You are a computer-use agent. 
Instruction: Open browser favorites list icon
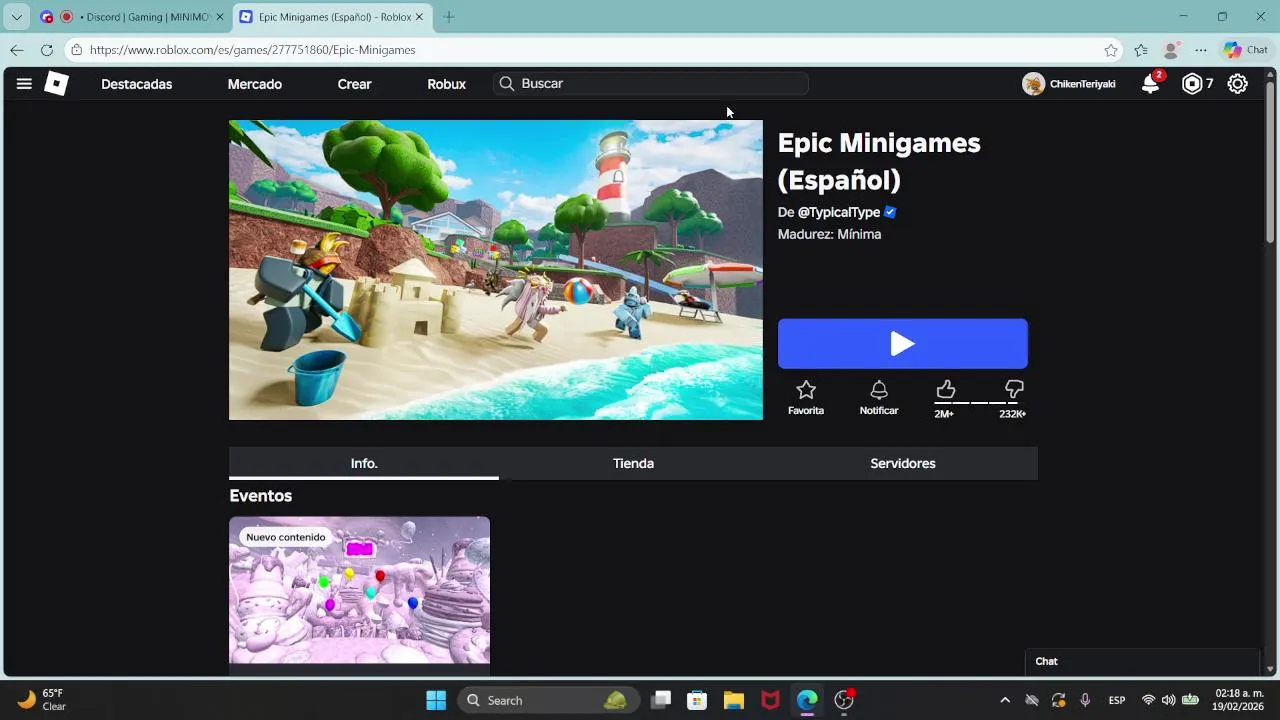click(1141, 50)
